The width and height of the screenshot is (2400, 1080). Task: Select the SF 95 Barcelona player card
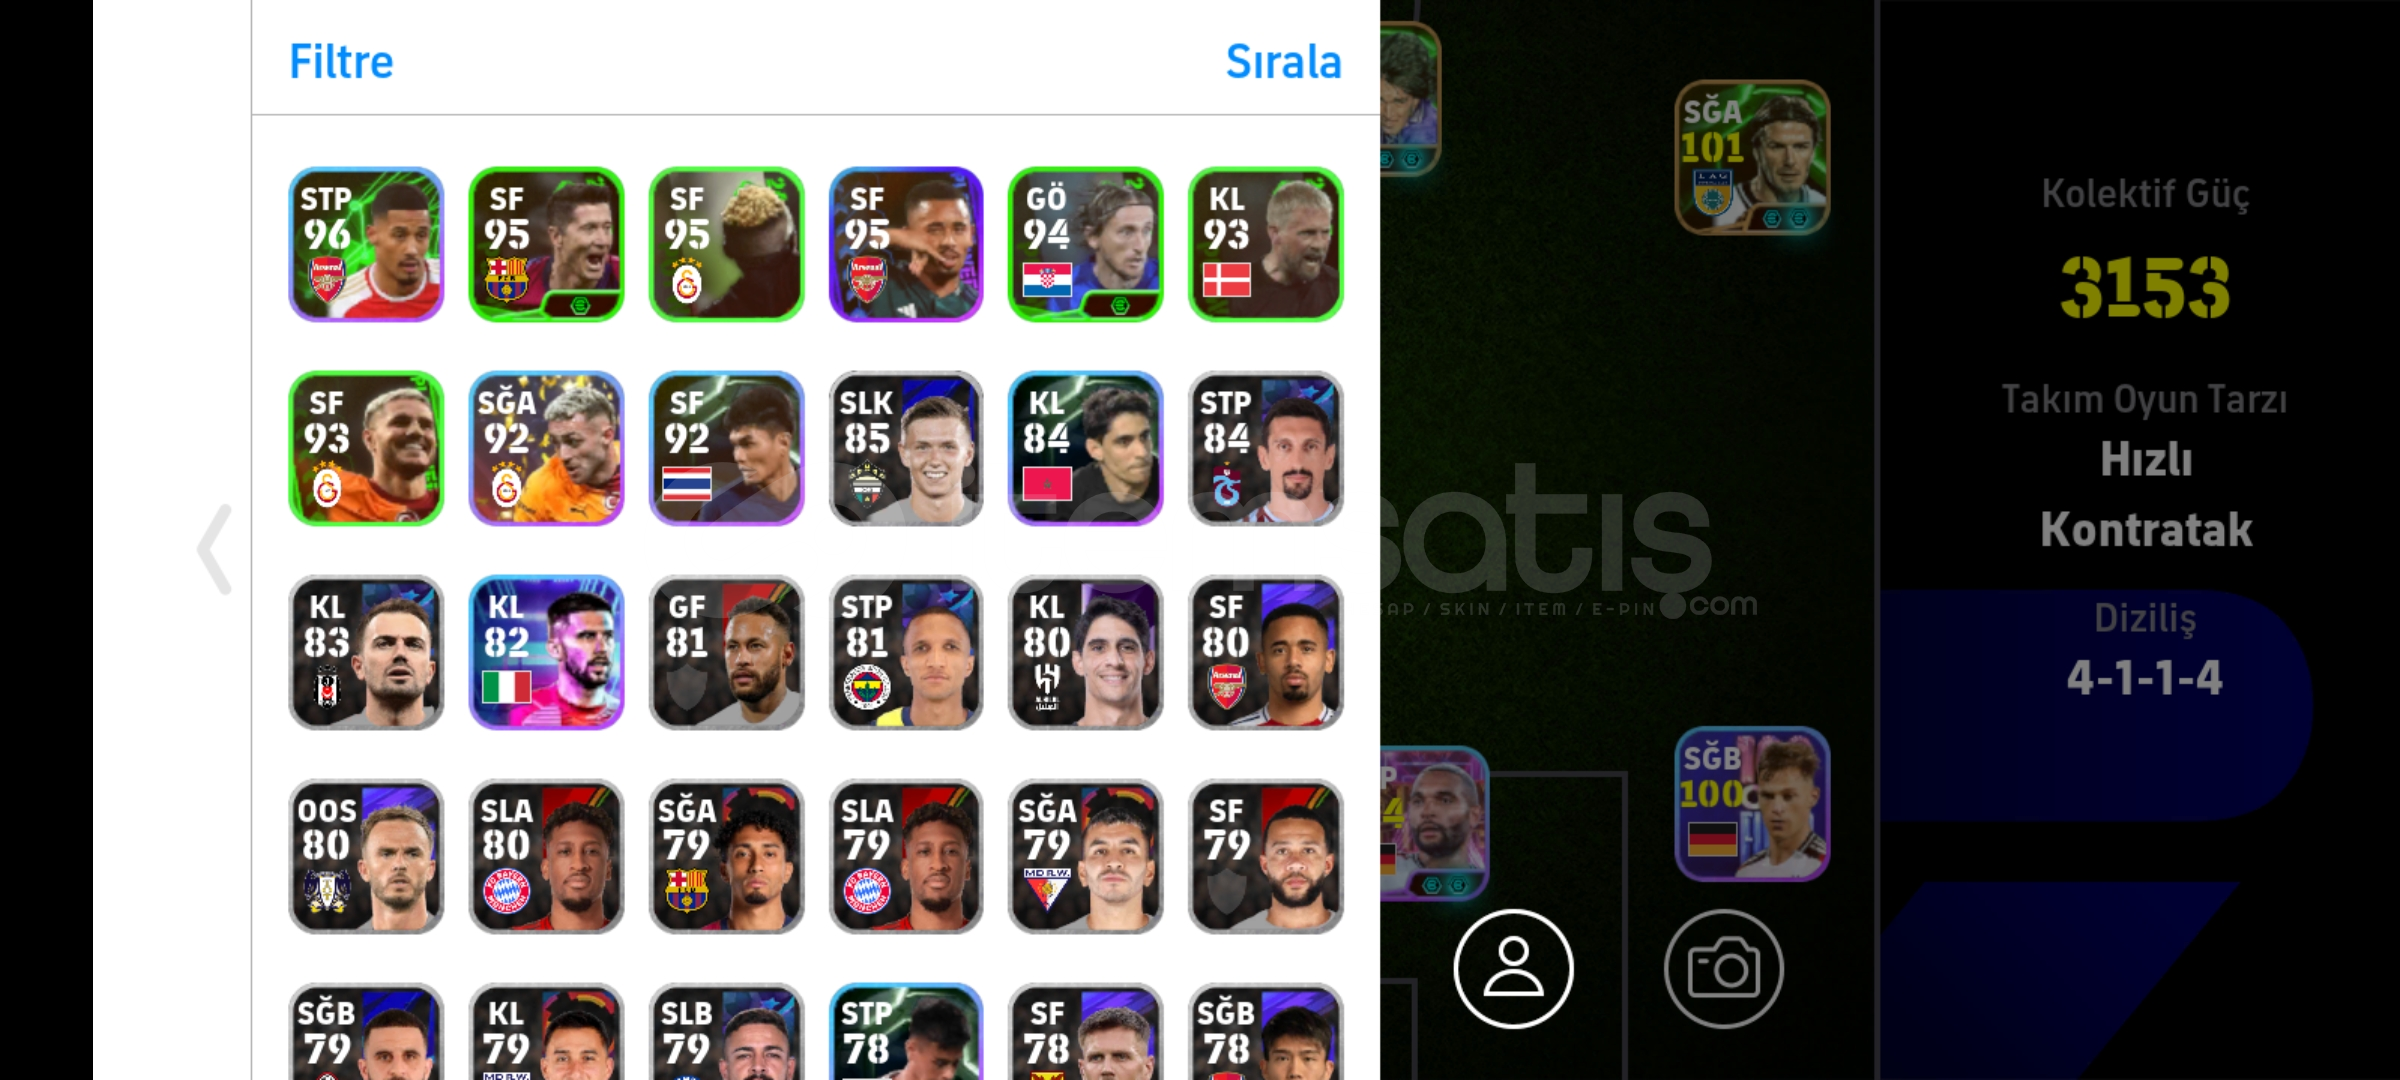pos(546,244)
